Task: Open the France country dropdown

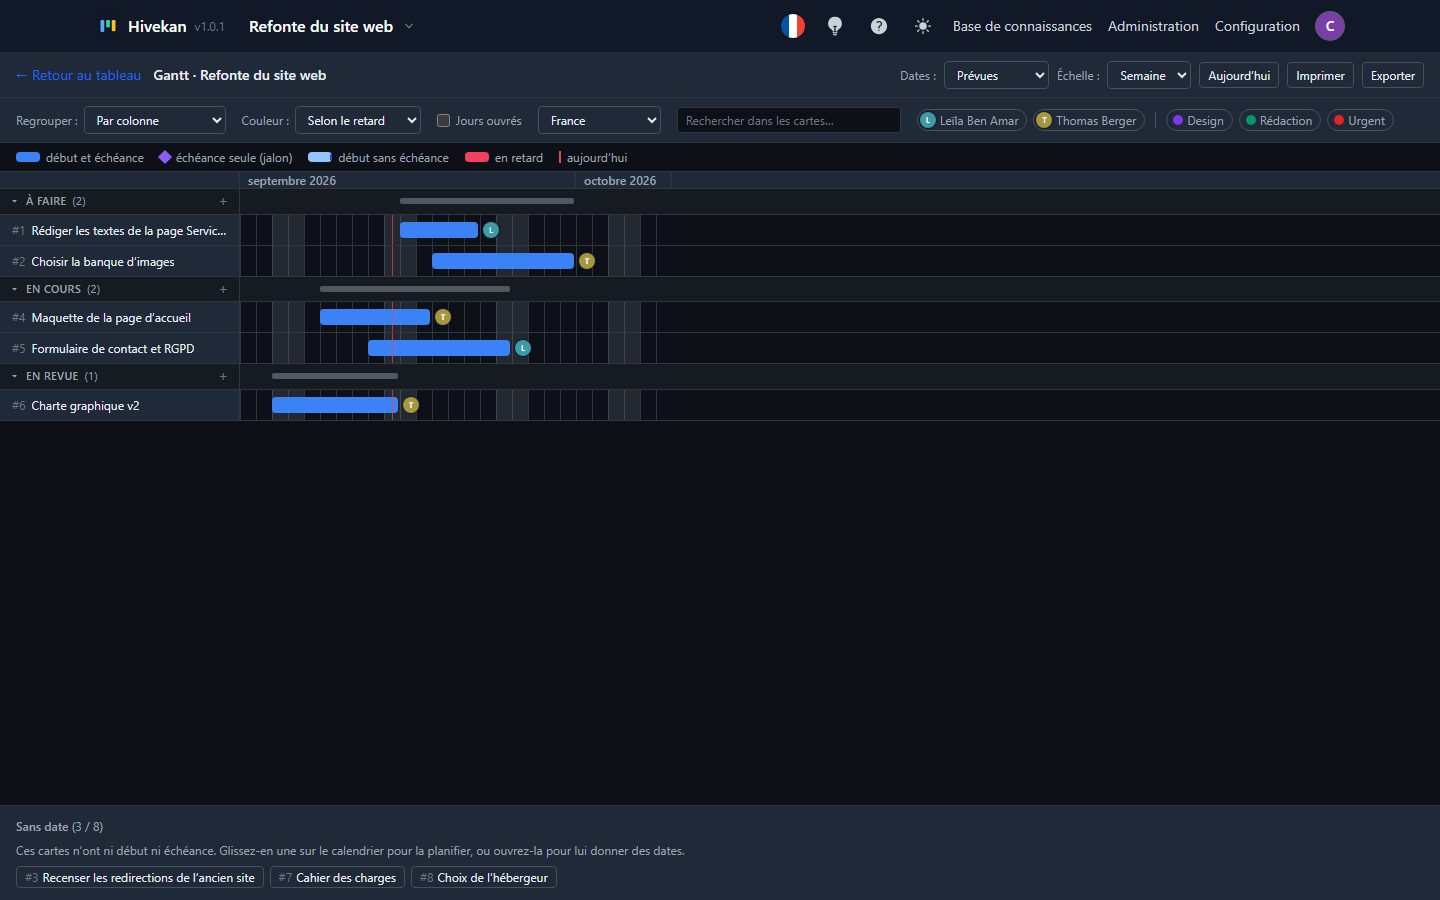Action: click(x=600, y=120)
